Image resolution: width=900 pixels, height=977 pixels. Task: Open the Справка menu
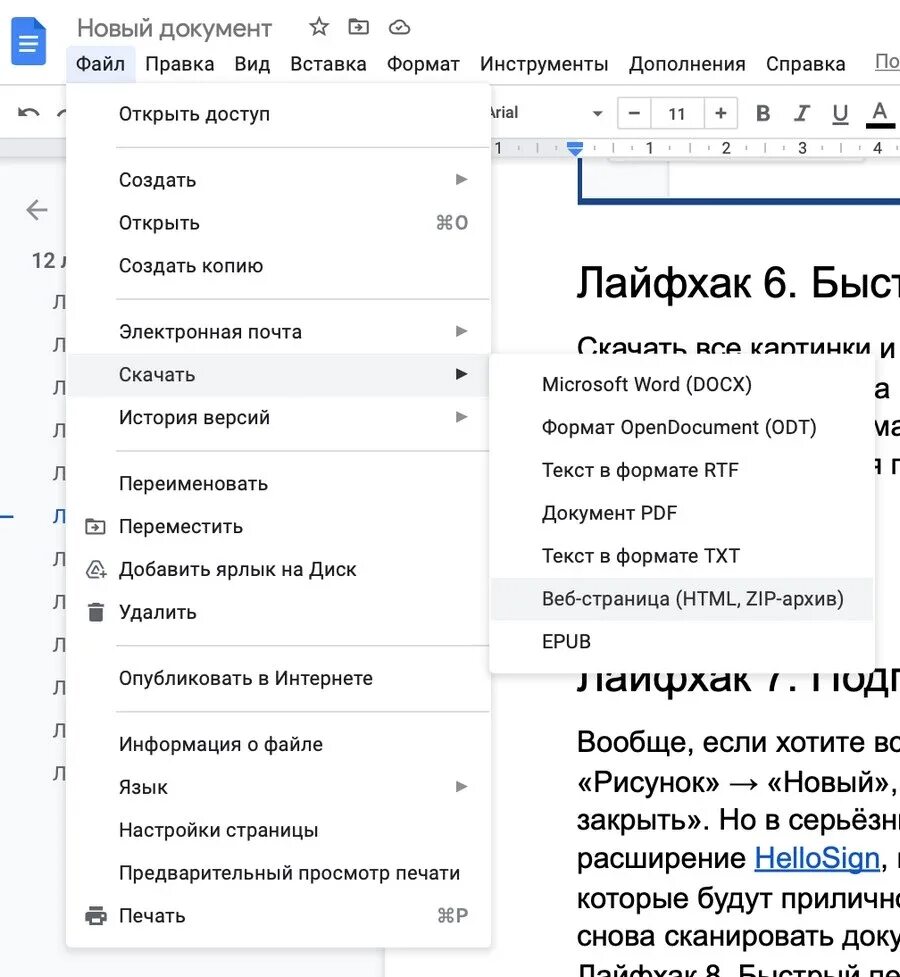pos(806,64)
